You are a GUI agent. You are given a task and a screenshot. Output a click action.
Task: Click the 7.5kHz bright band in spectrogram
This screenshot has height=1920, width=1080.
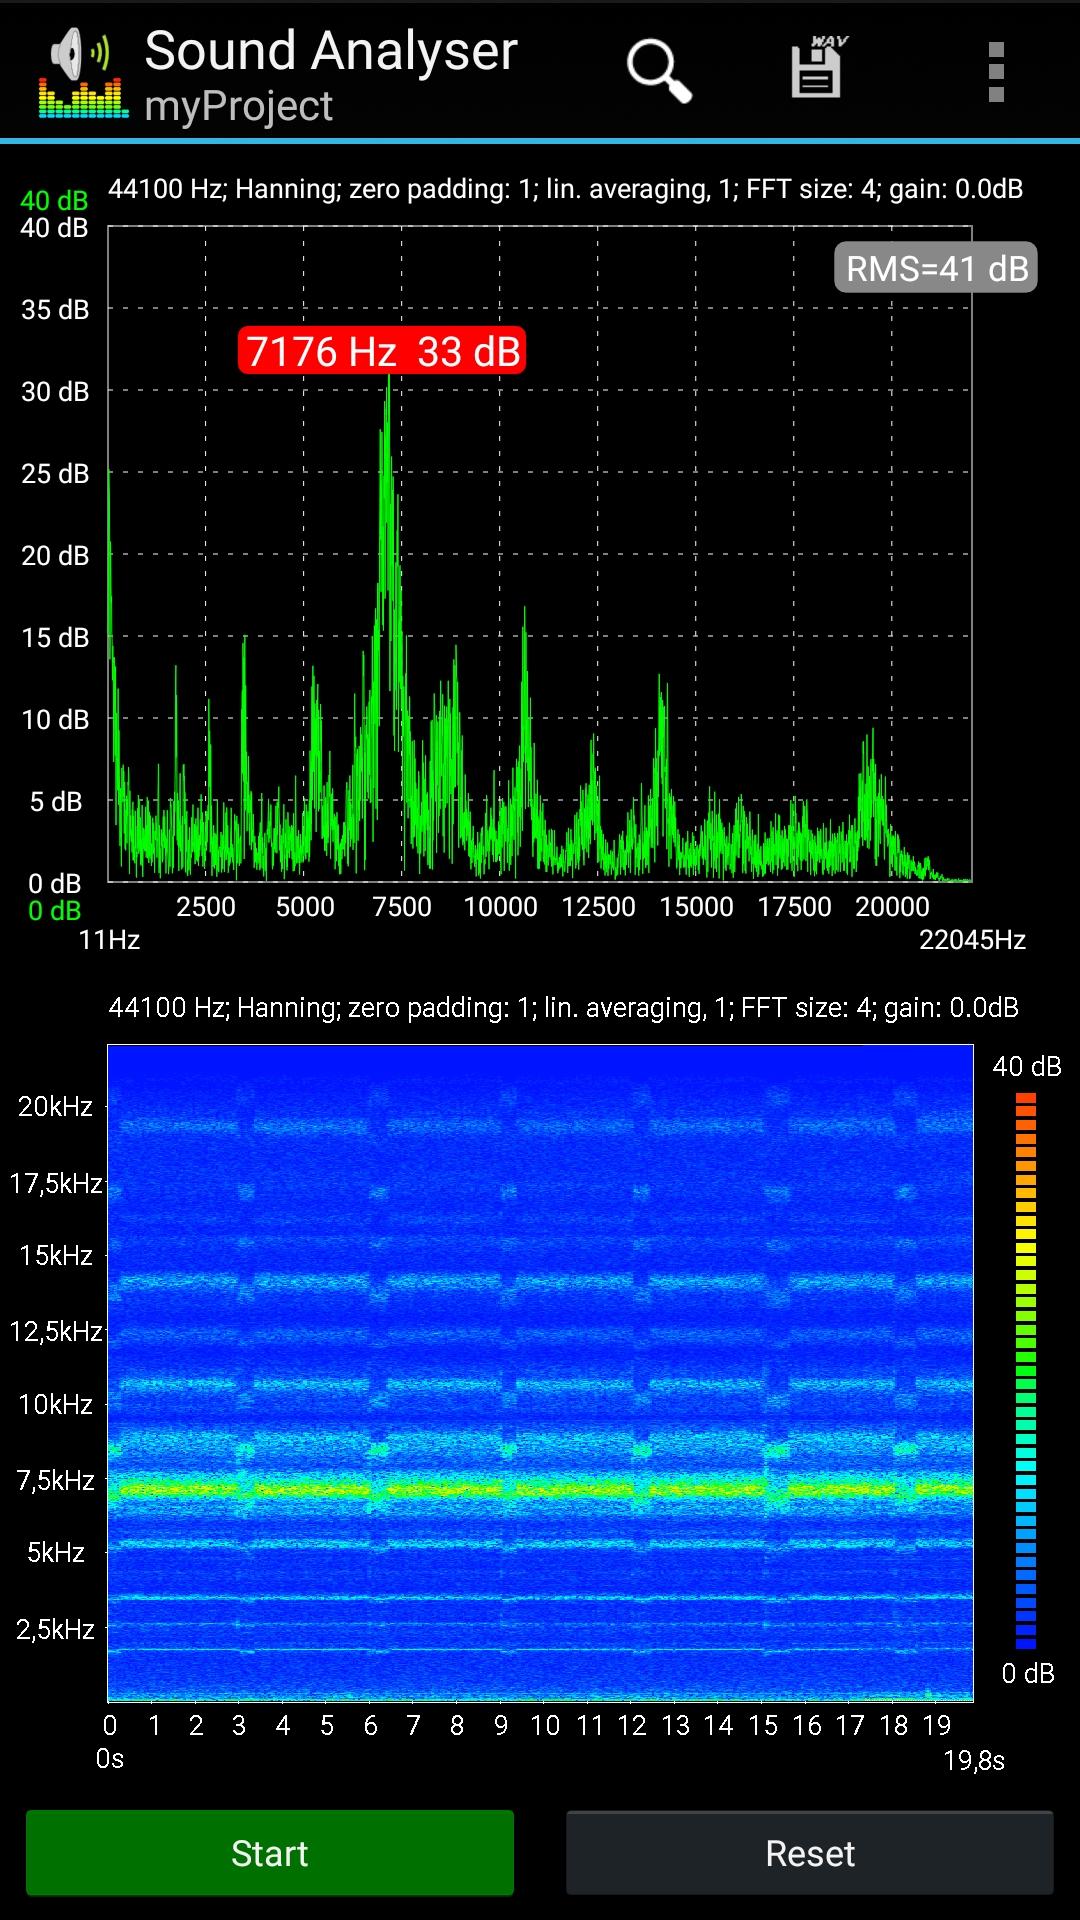[x=540, y=1488]
